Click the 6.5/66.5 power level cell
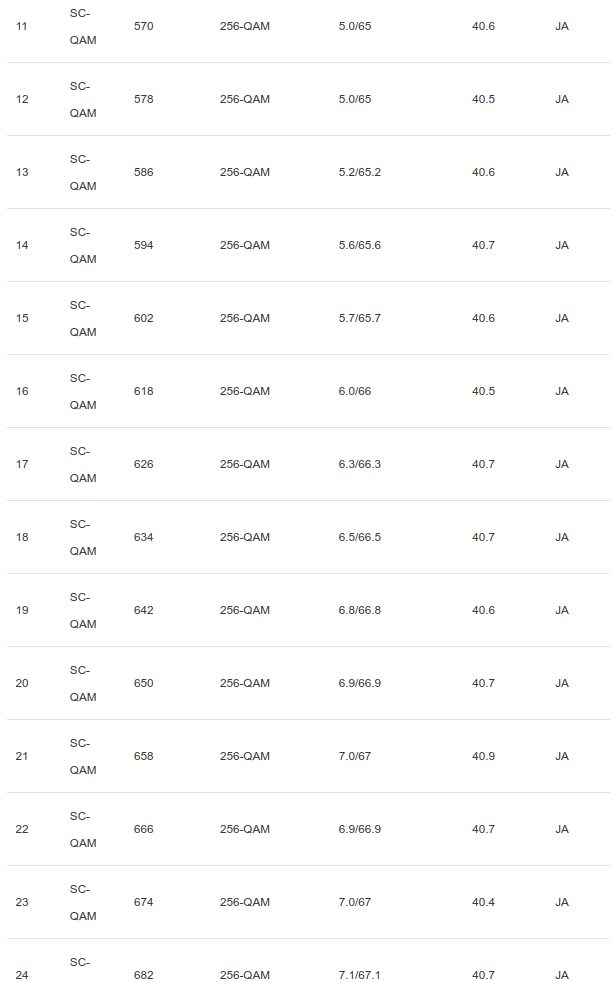Image resolution: width=613 pixels, height=982 pixels. click(x=359, y=537)
